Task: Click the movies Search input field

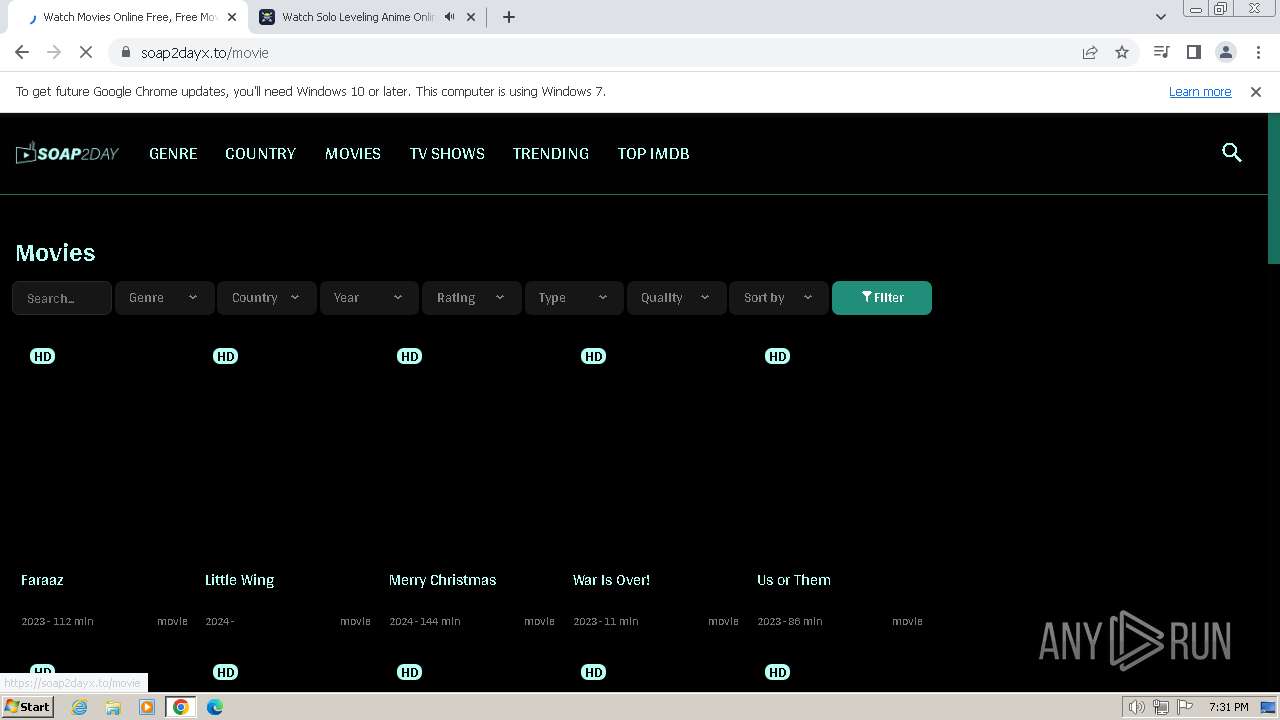Action: (62, 298)
